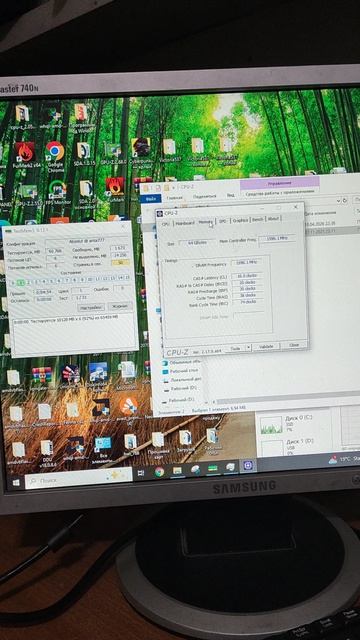Switch to the SPD tab in CPU-Z

click(x=222, y=221)
